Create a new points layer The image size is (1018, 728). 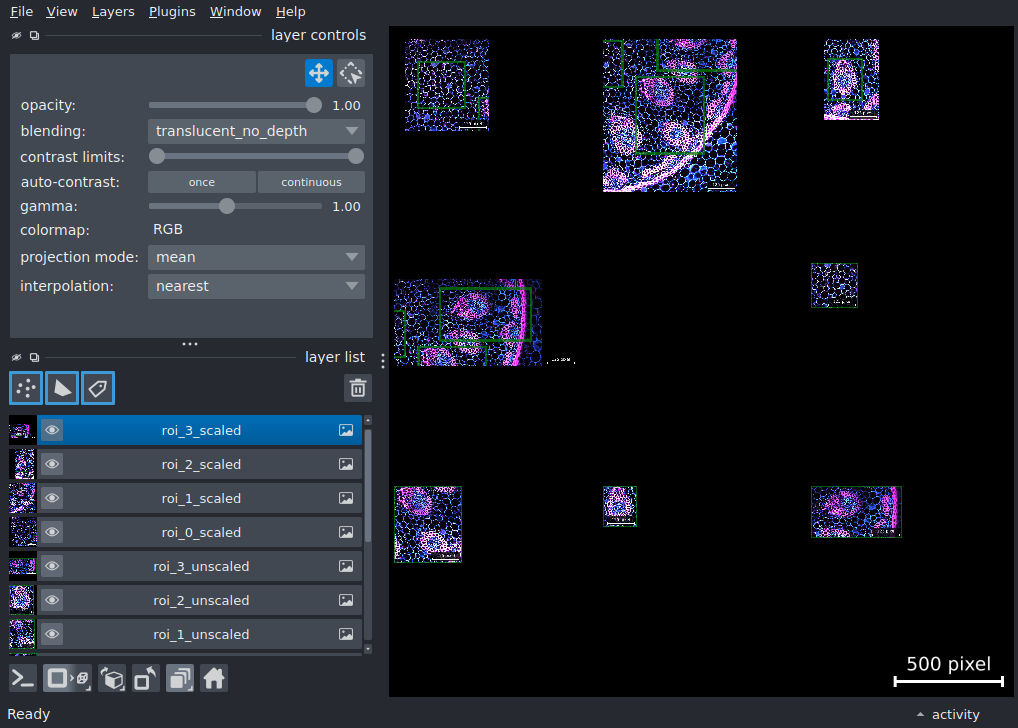(x=26, y=388)
